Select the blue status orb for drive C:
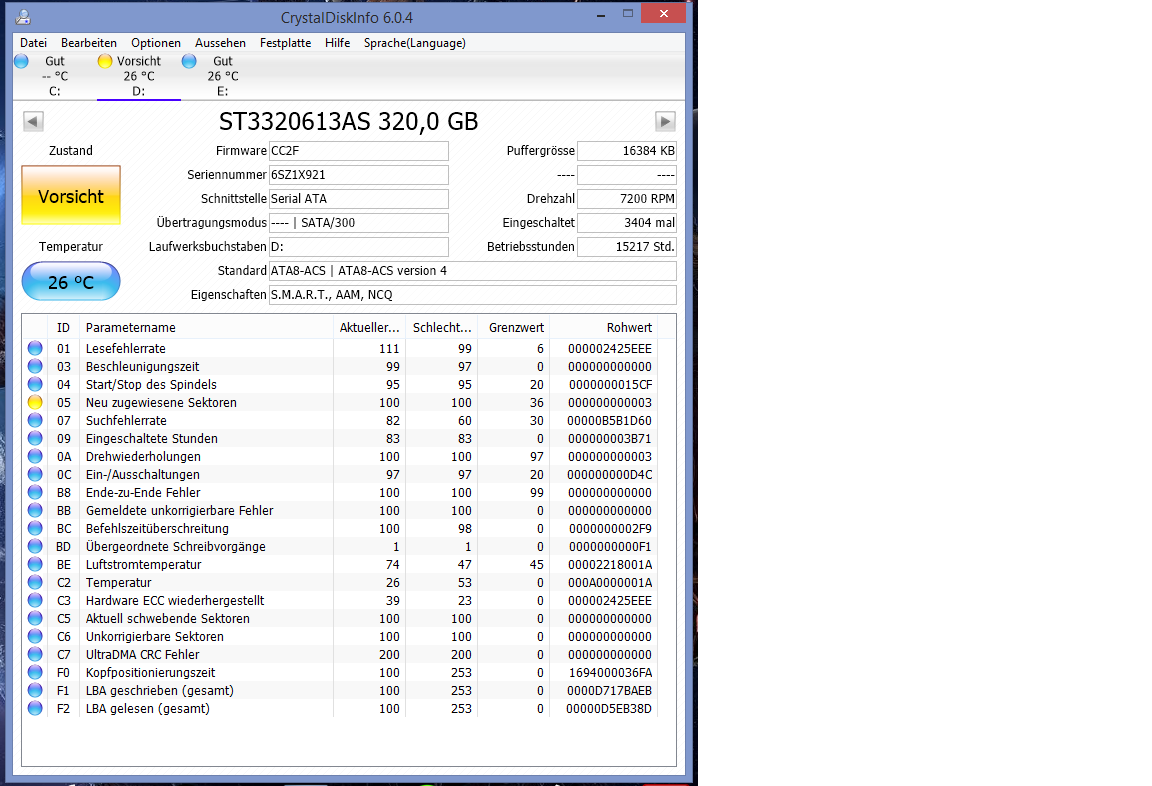This screenshot has width=1152, height=786. coord(21,61)
